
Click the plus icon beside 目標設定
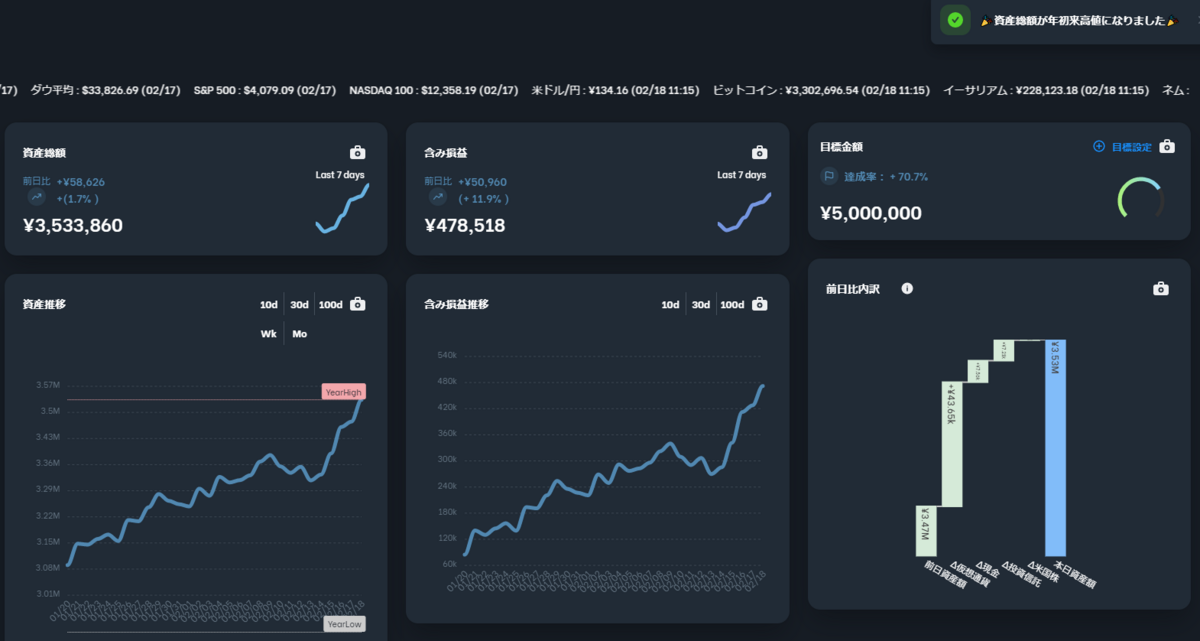1099,147
